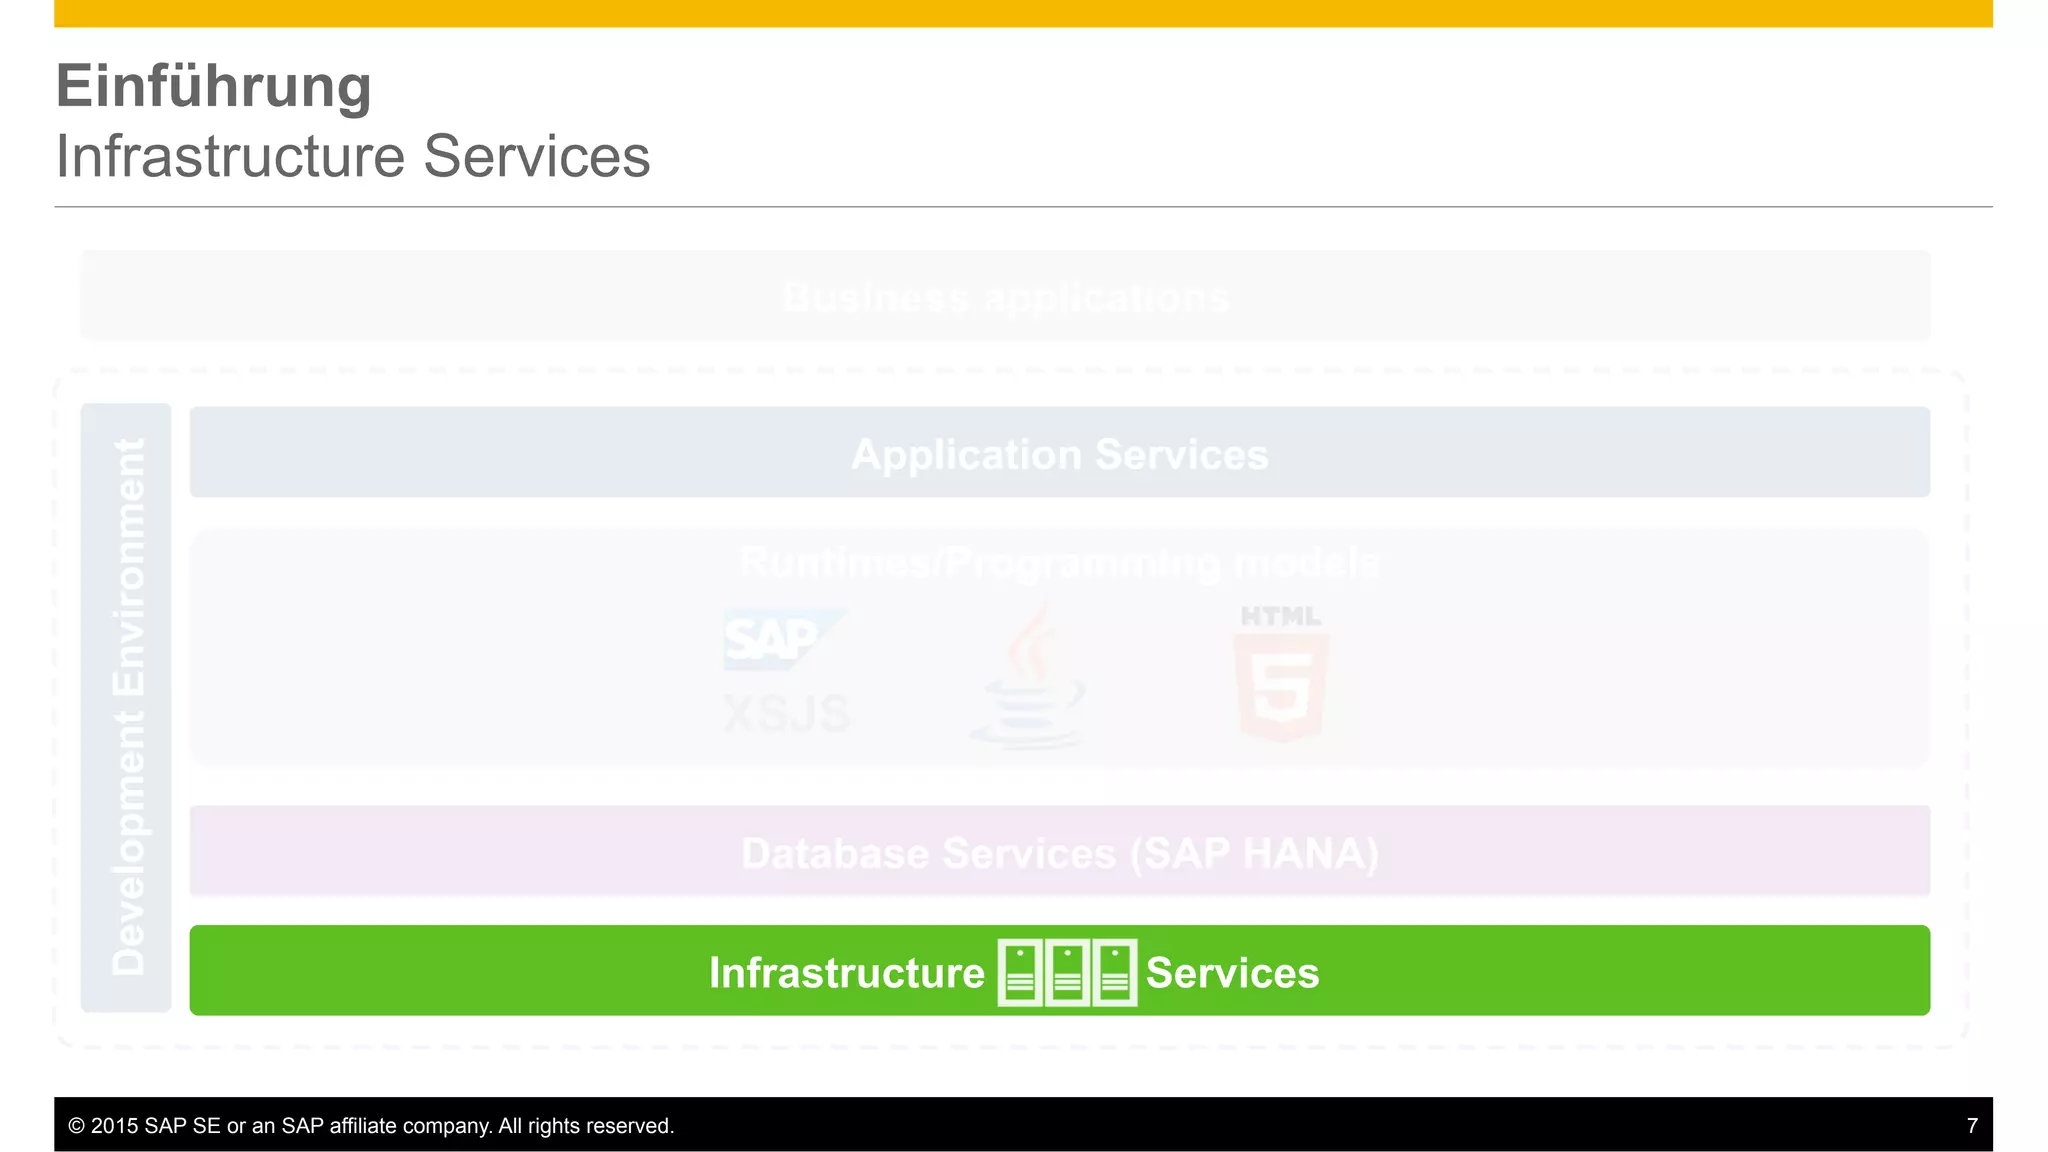
Task: Click the green Infrastructure Services bar
Action: (x=1059, y=970)
